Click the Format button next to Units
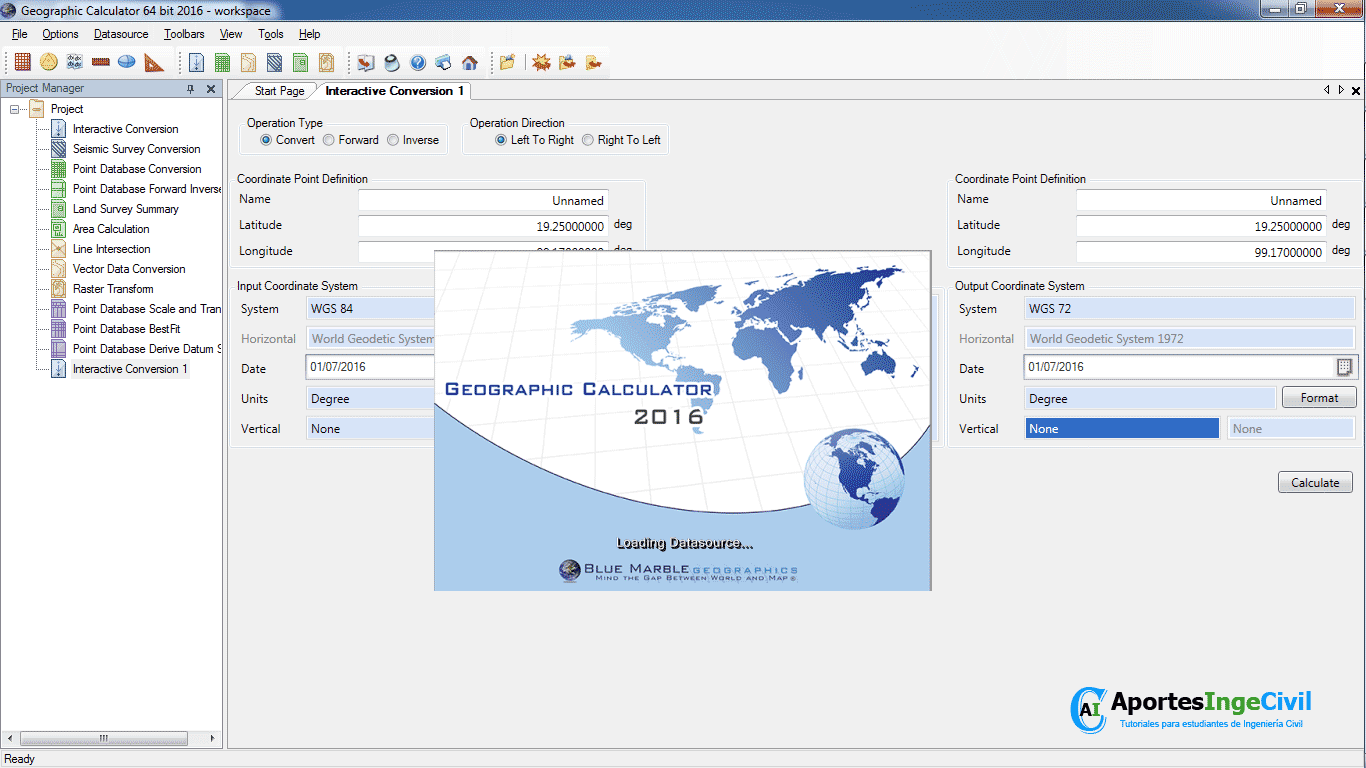Image resolution: width=1366 pixels, height=768 pixels. 1319,398
